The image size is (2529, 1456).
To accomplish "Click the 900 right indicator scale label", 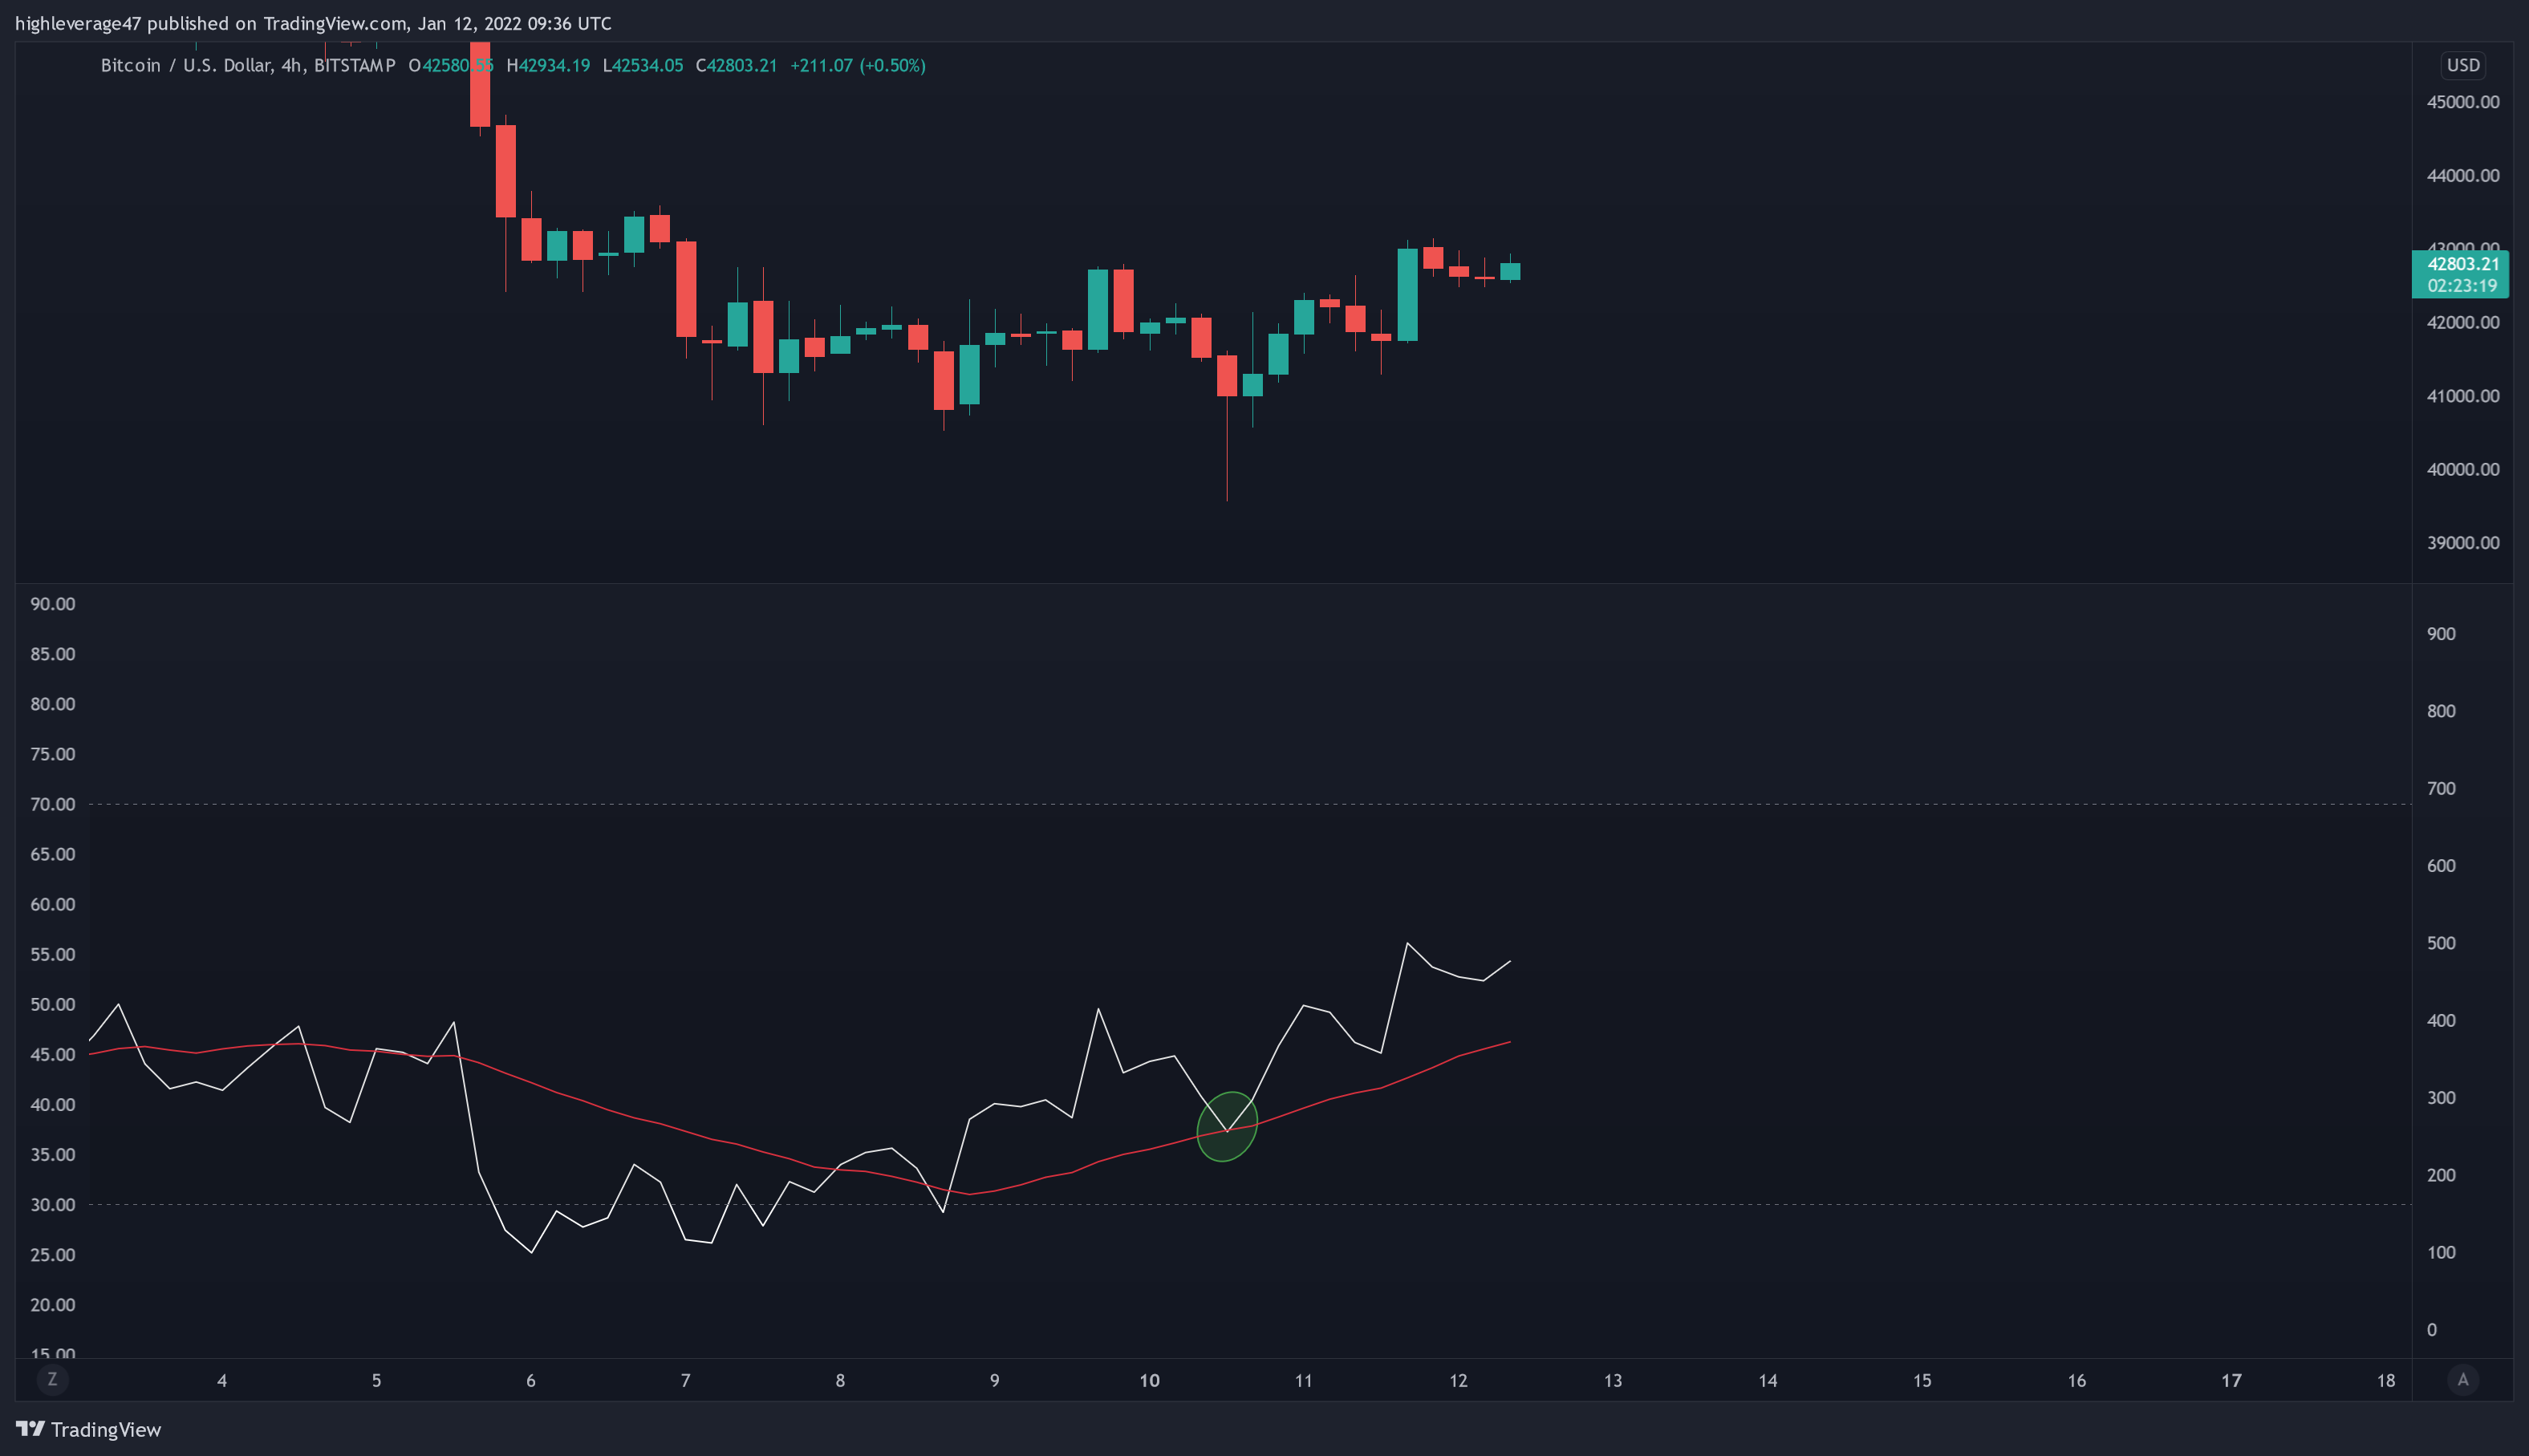I will point(2441,634).
